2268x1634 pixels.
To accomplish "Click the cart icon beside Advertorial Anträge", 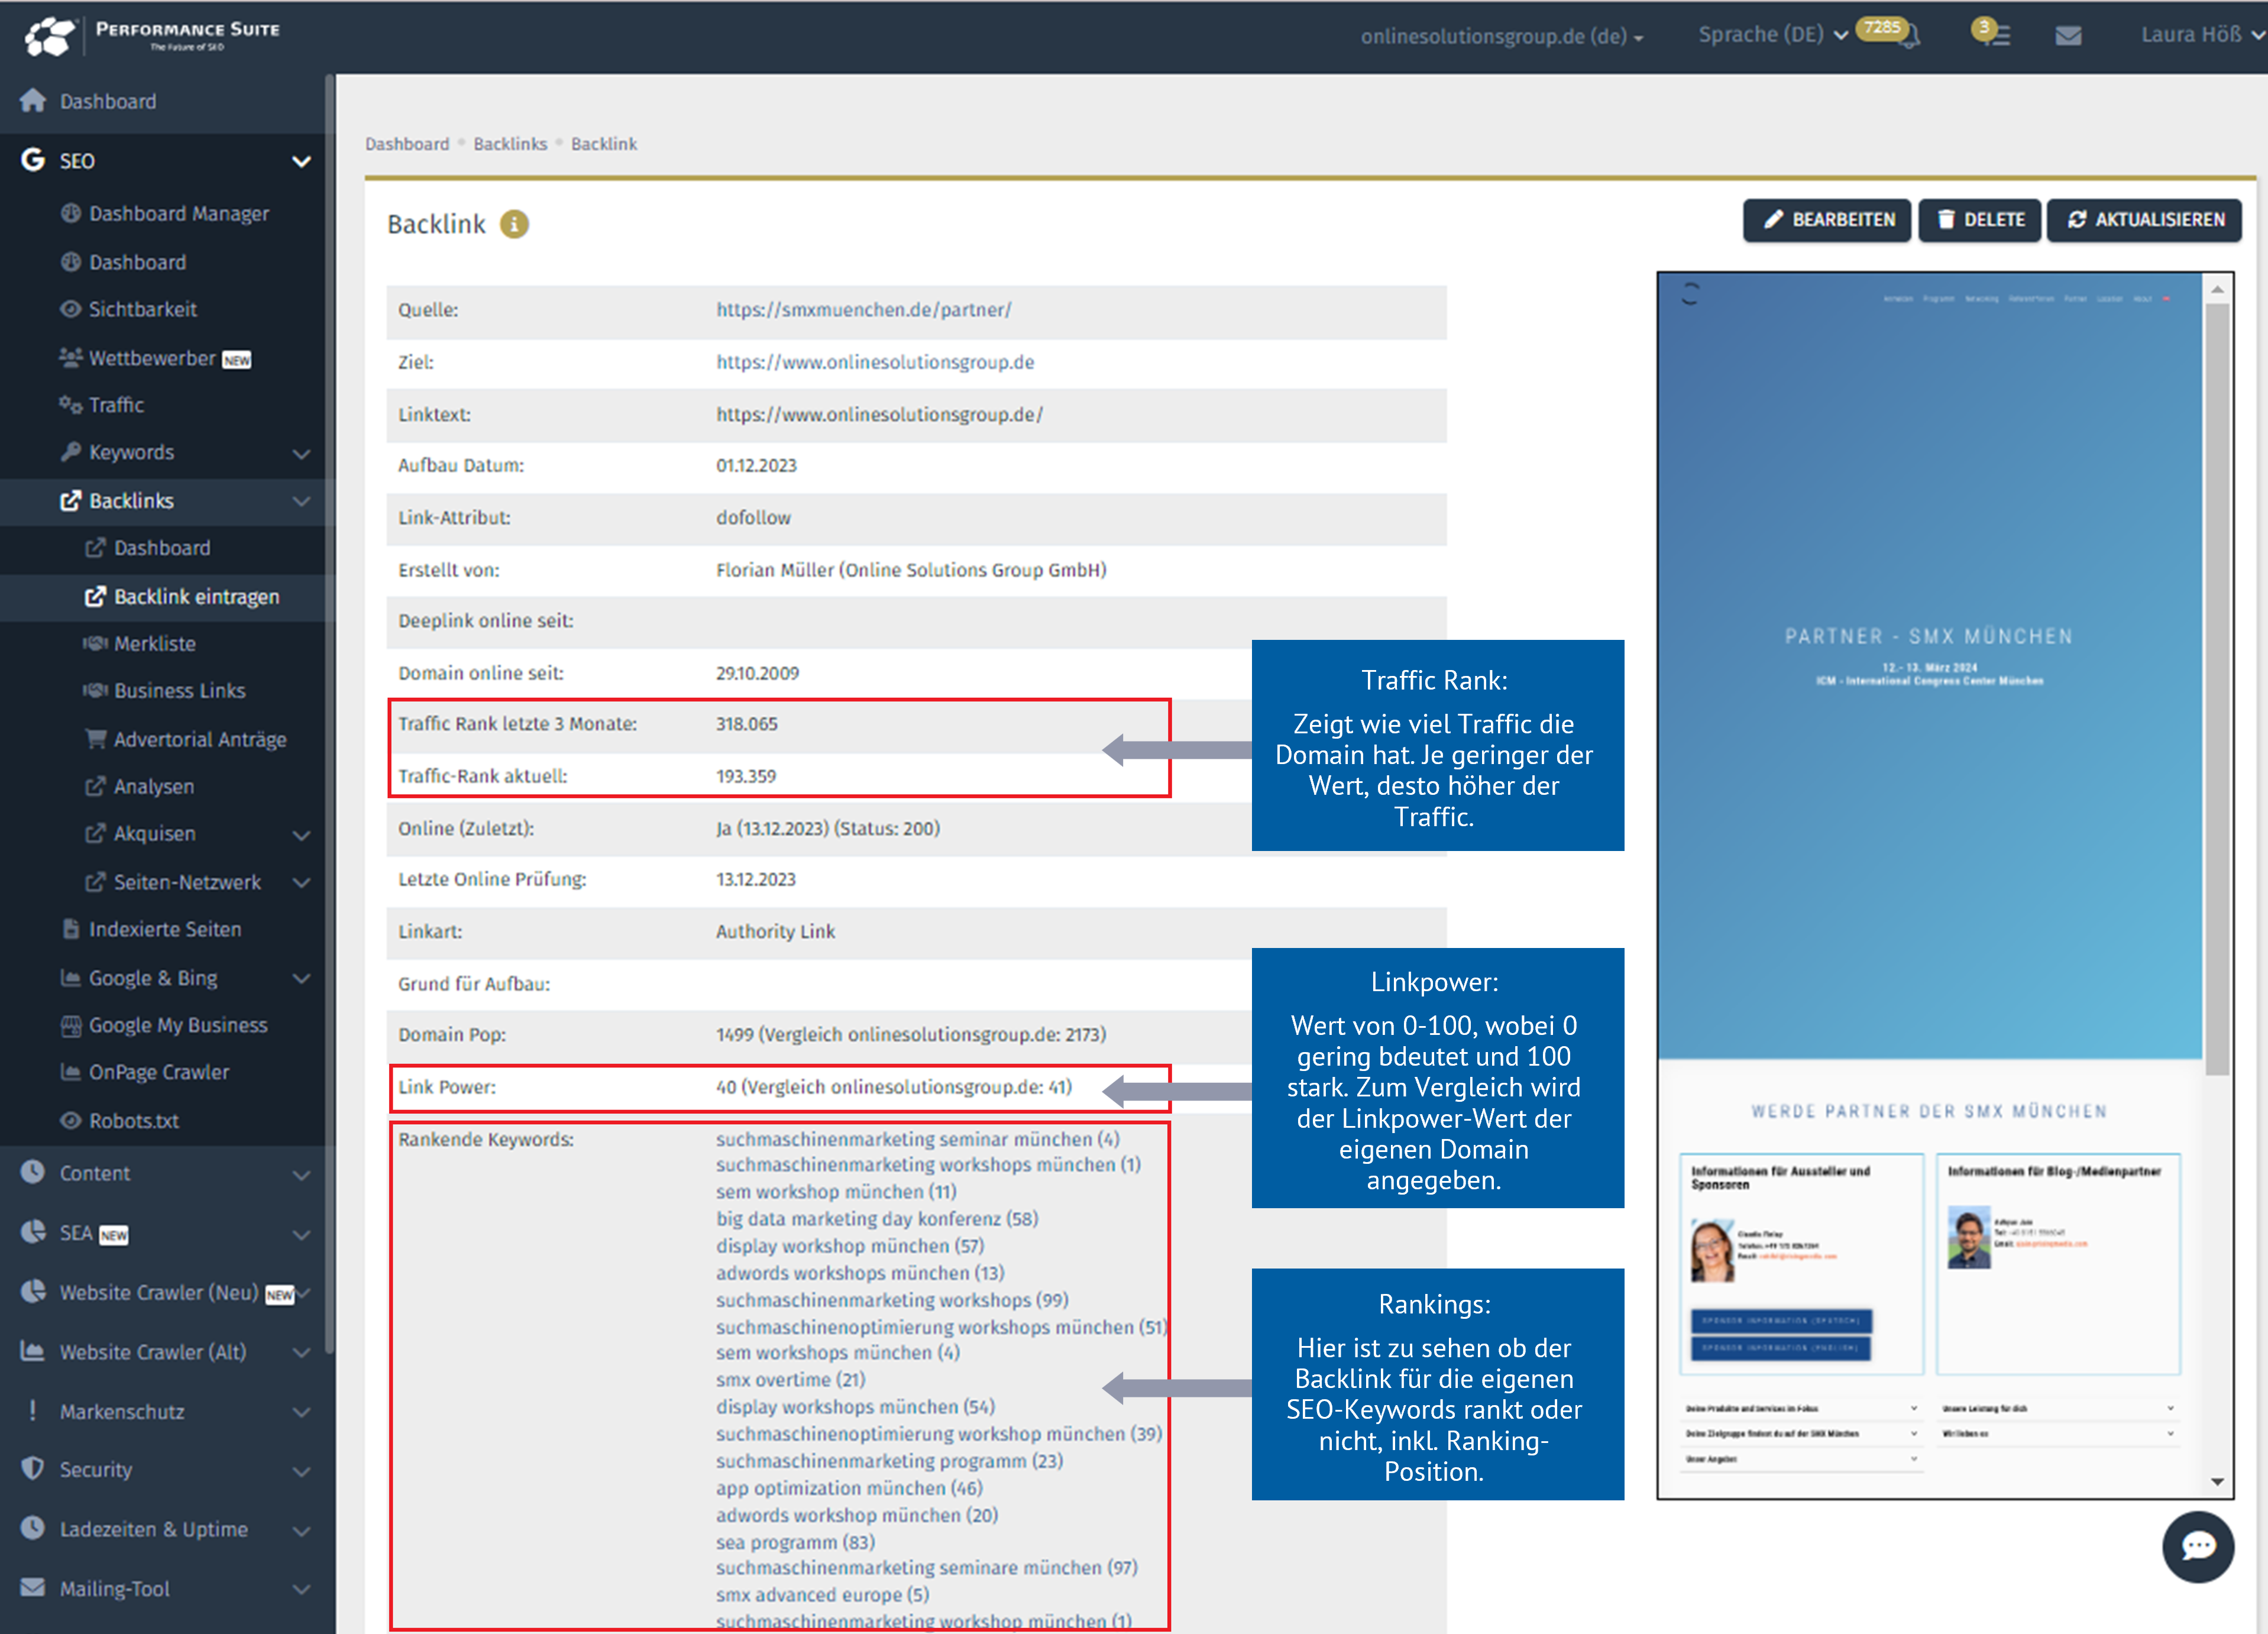I will [x=95, y=739].
